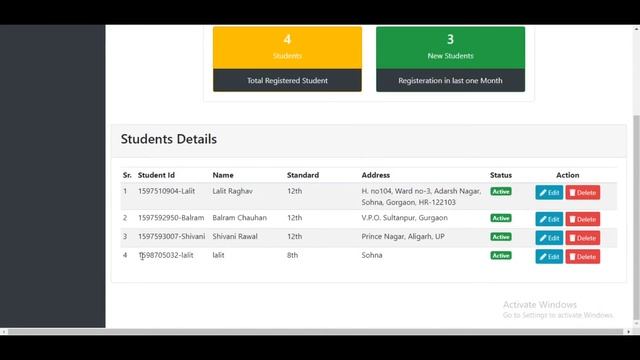
Task: Click the vertical scrollbar down arrow
Action: coord(636,324)
